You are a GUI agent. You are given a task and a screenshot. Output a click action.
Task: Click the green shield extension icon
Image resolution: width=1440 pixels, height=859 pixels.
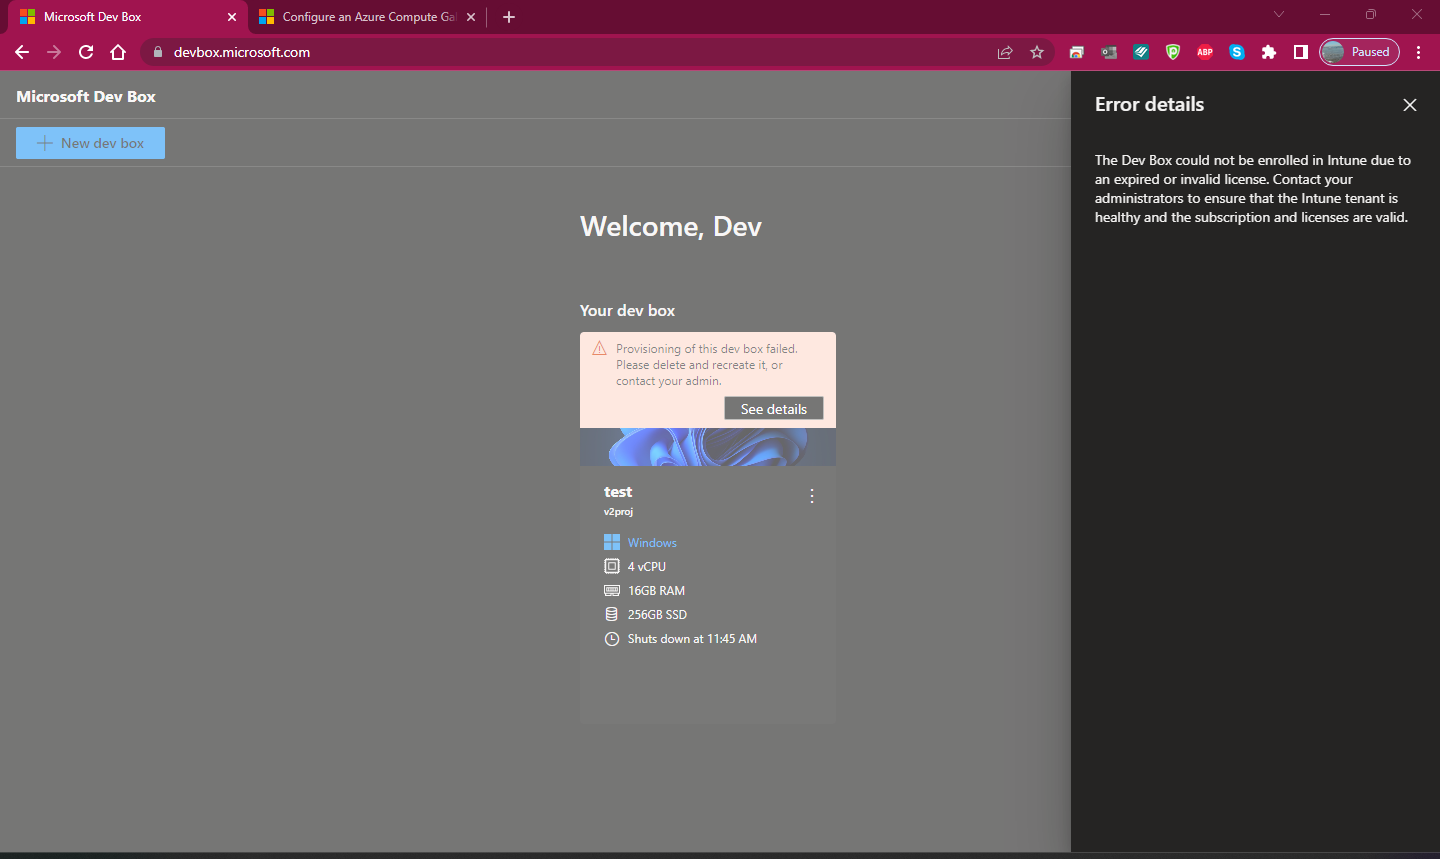(1173, 52)
